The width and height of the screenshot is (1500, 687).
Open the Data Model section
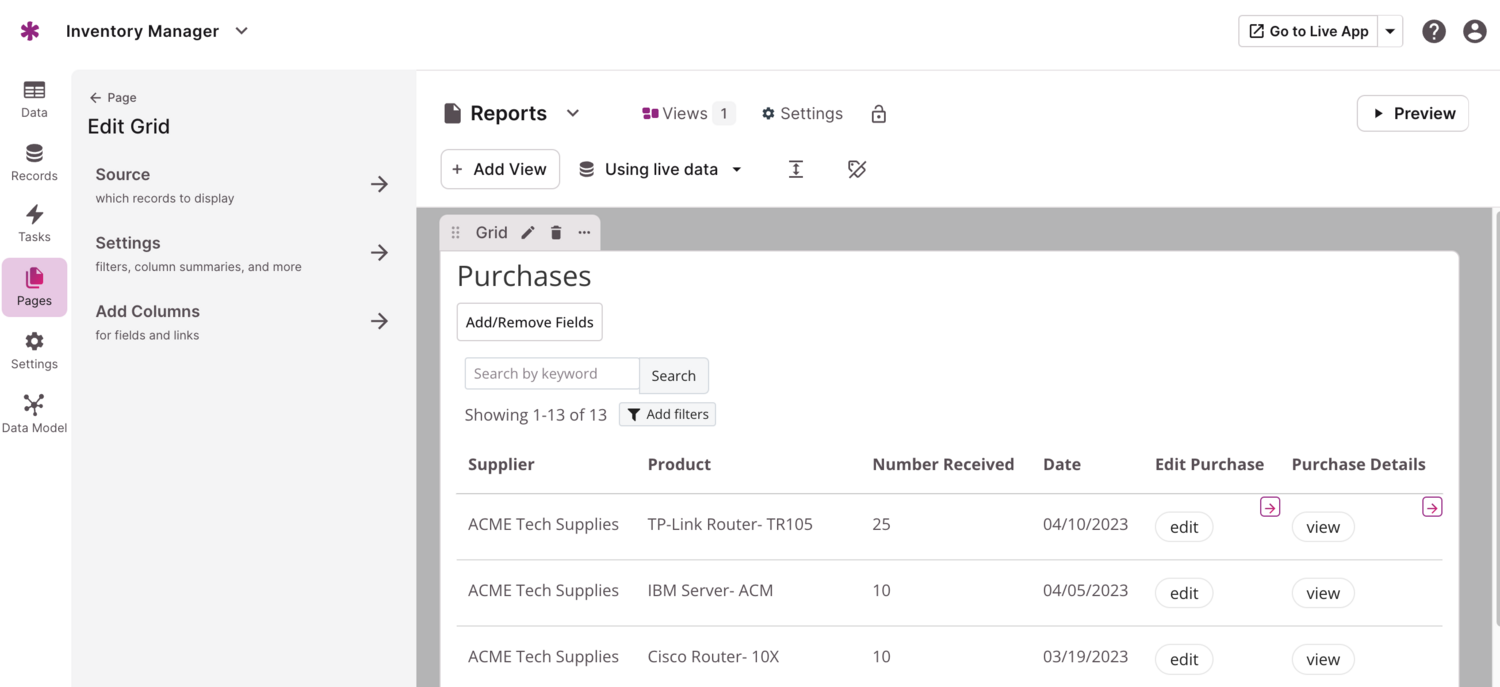(x=34, y=414)
